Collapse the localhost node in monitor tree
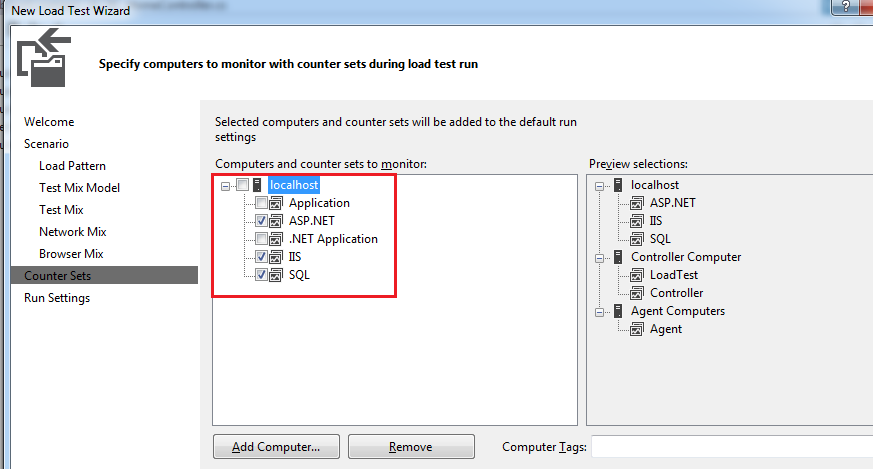The width and height of the screenshot is (873, 469). pyautogui.click(x=226, y=185)
